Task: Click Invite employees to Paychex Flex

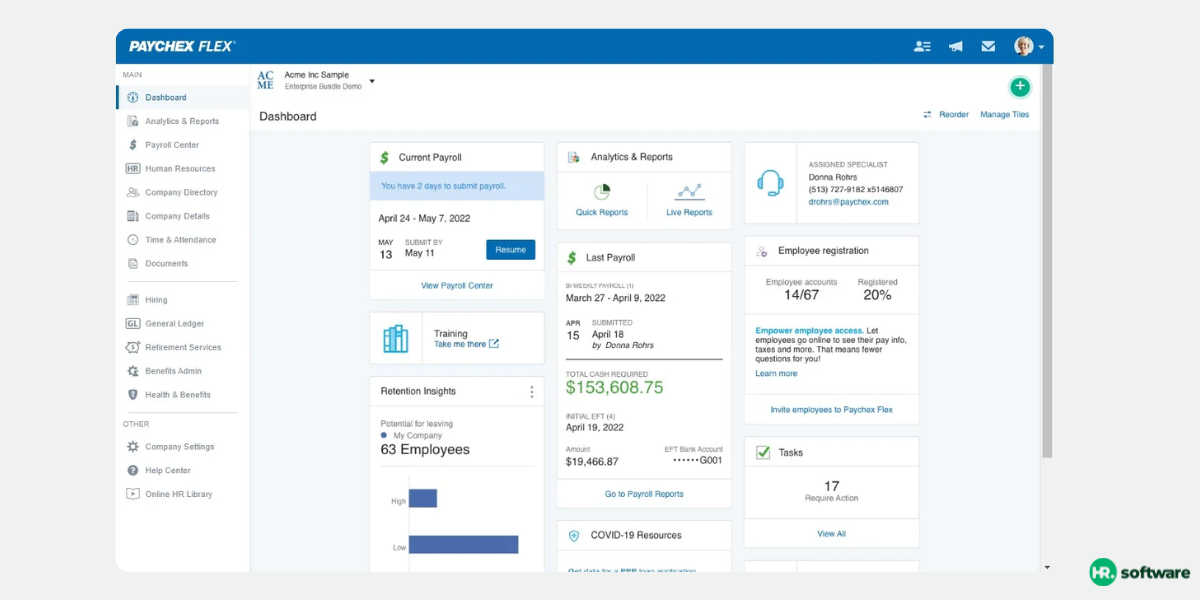Action: point(831,410)
